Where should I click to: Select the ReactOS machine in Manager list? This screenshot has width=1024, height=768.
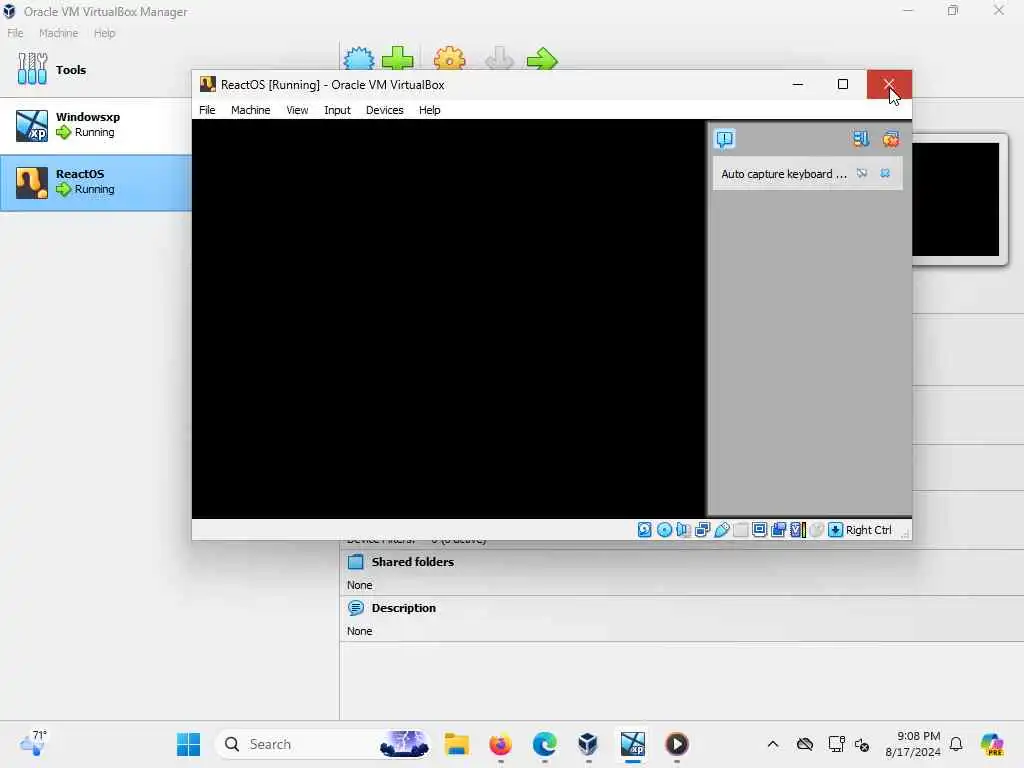point(96,182)
